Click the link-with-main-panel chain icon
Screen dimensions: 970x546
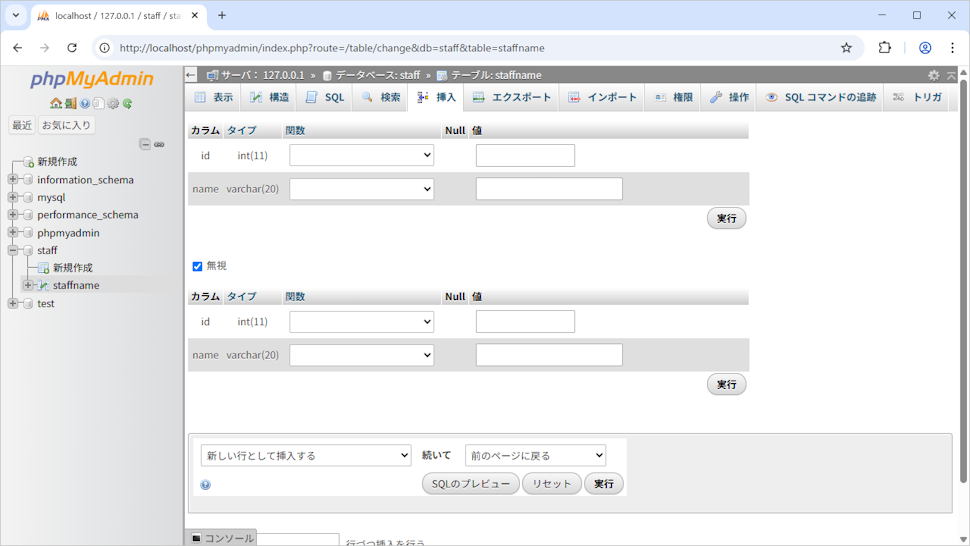coord(159,144)
